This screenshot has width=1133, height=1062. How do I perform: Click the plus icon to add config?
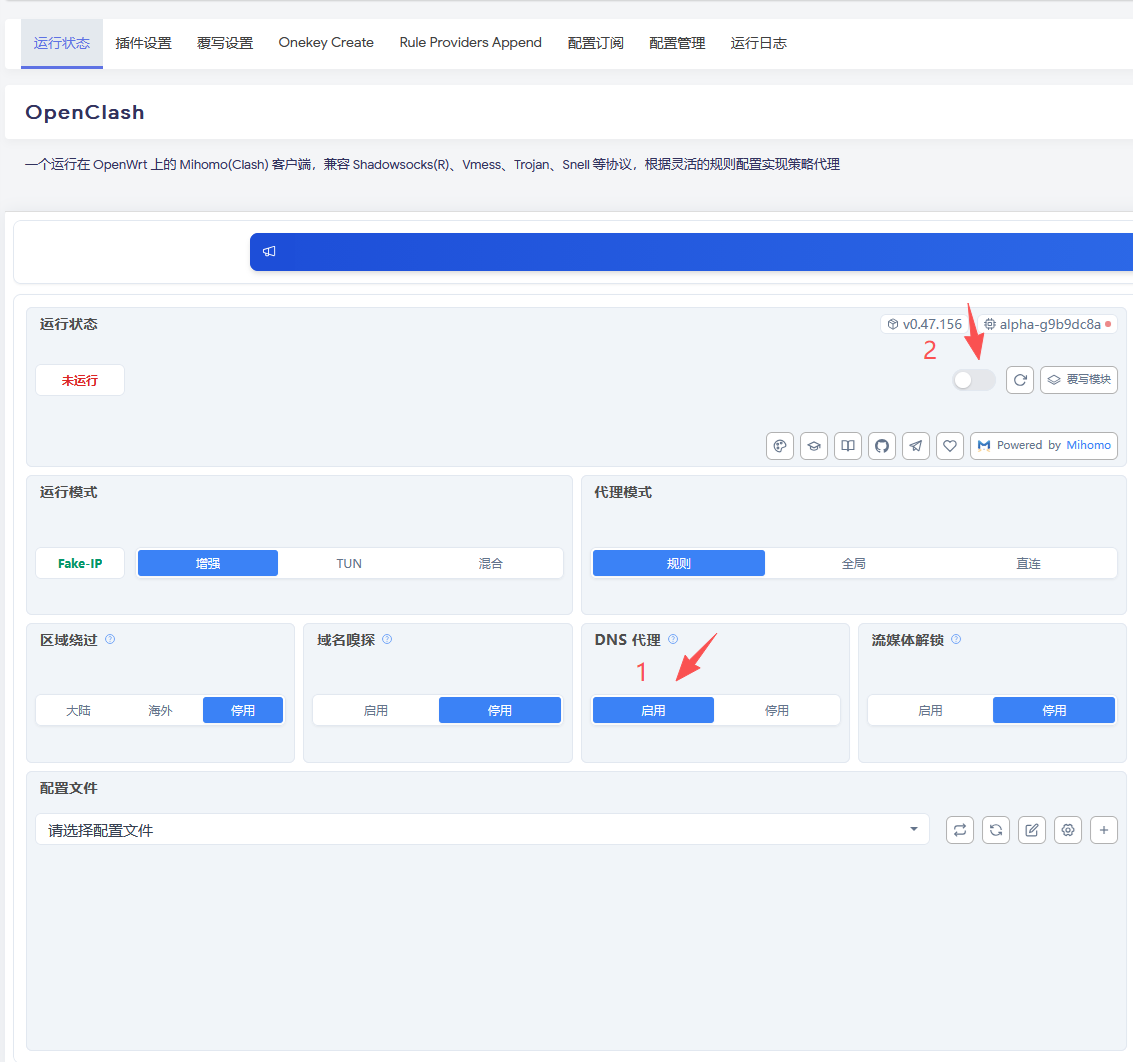click(1103, 830)
